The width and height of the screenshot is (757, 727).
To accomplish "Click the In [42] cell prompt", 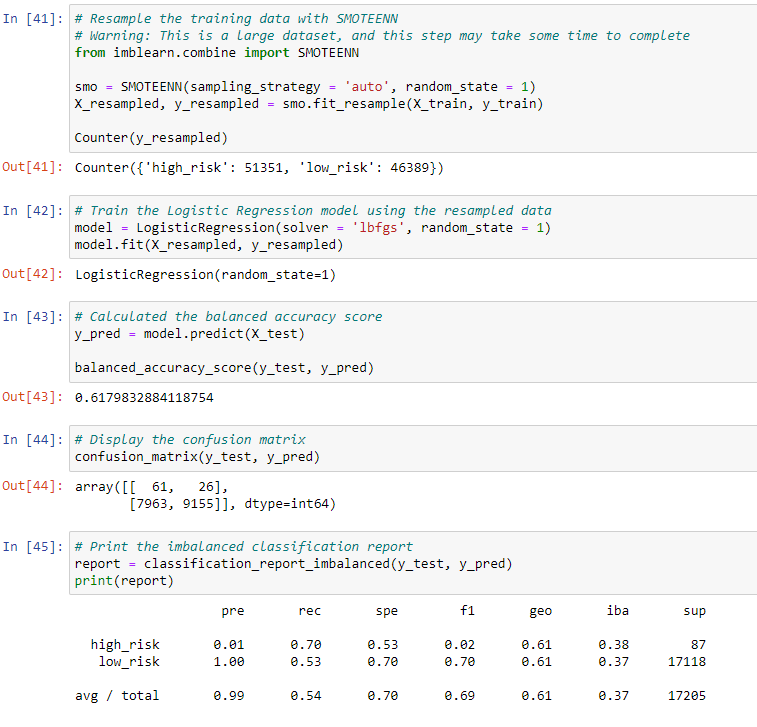I will click(x=32, y=211).
